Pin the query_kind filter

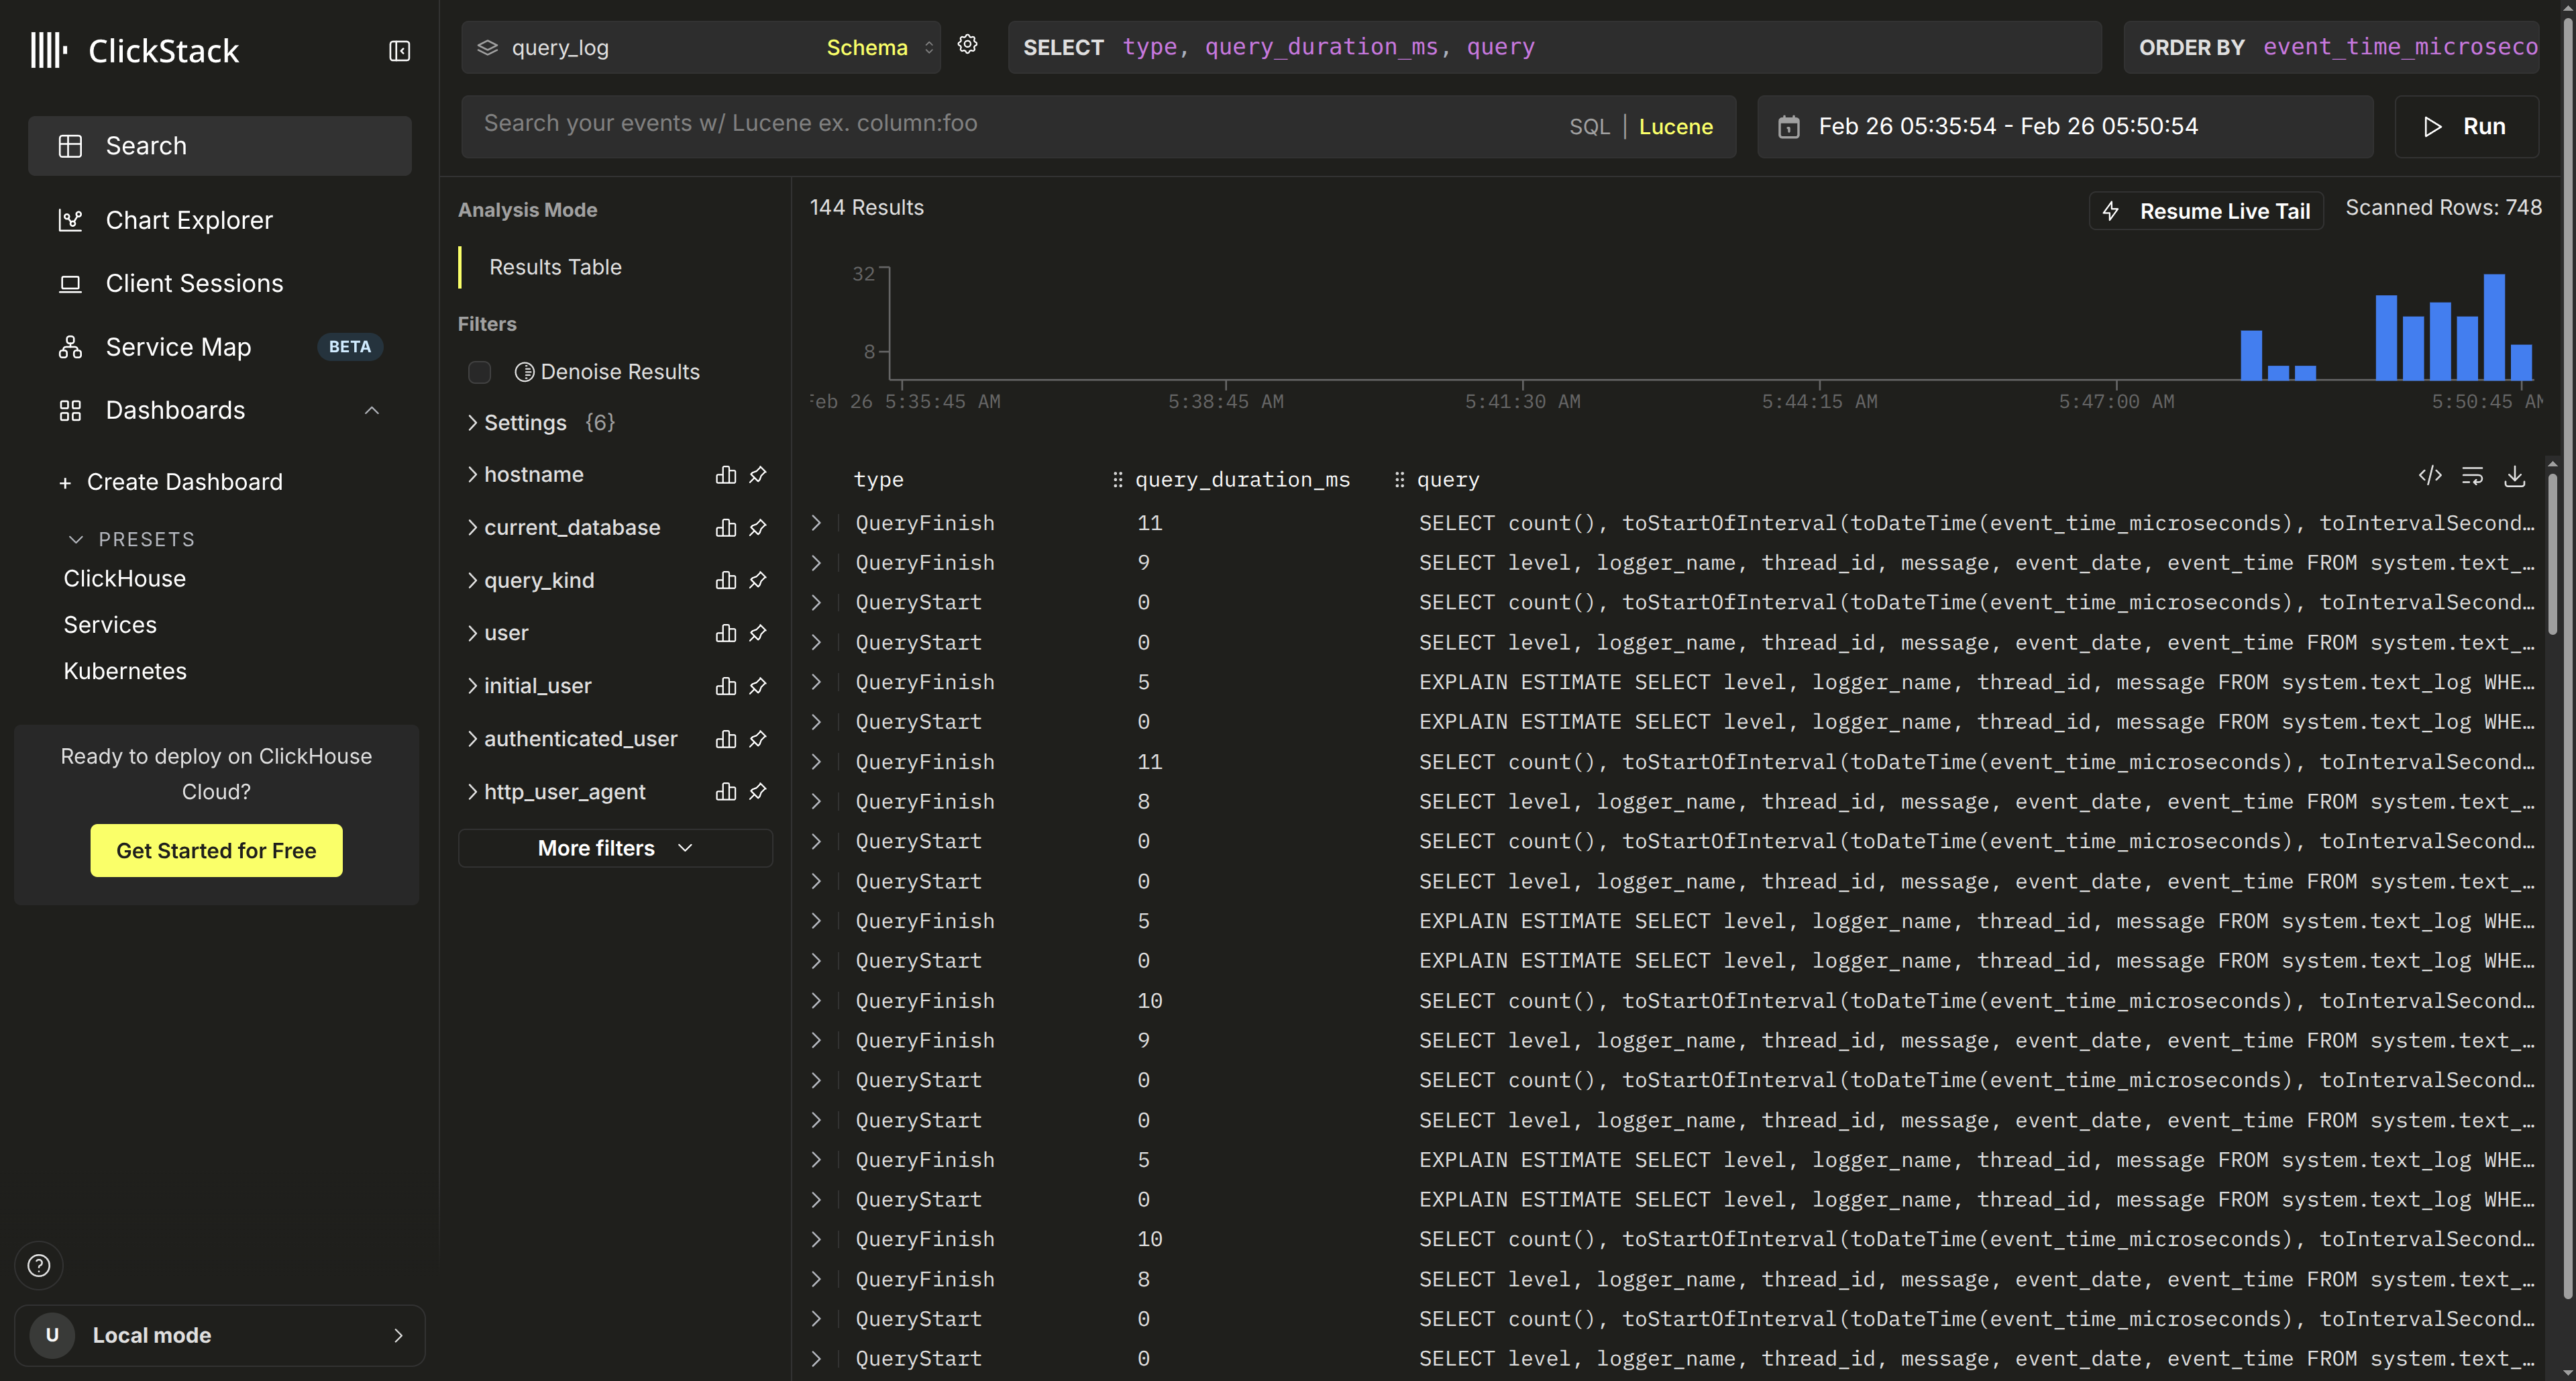[758, 581]
